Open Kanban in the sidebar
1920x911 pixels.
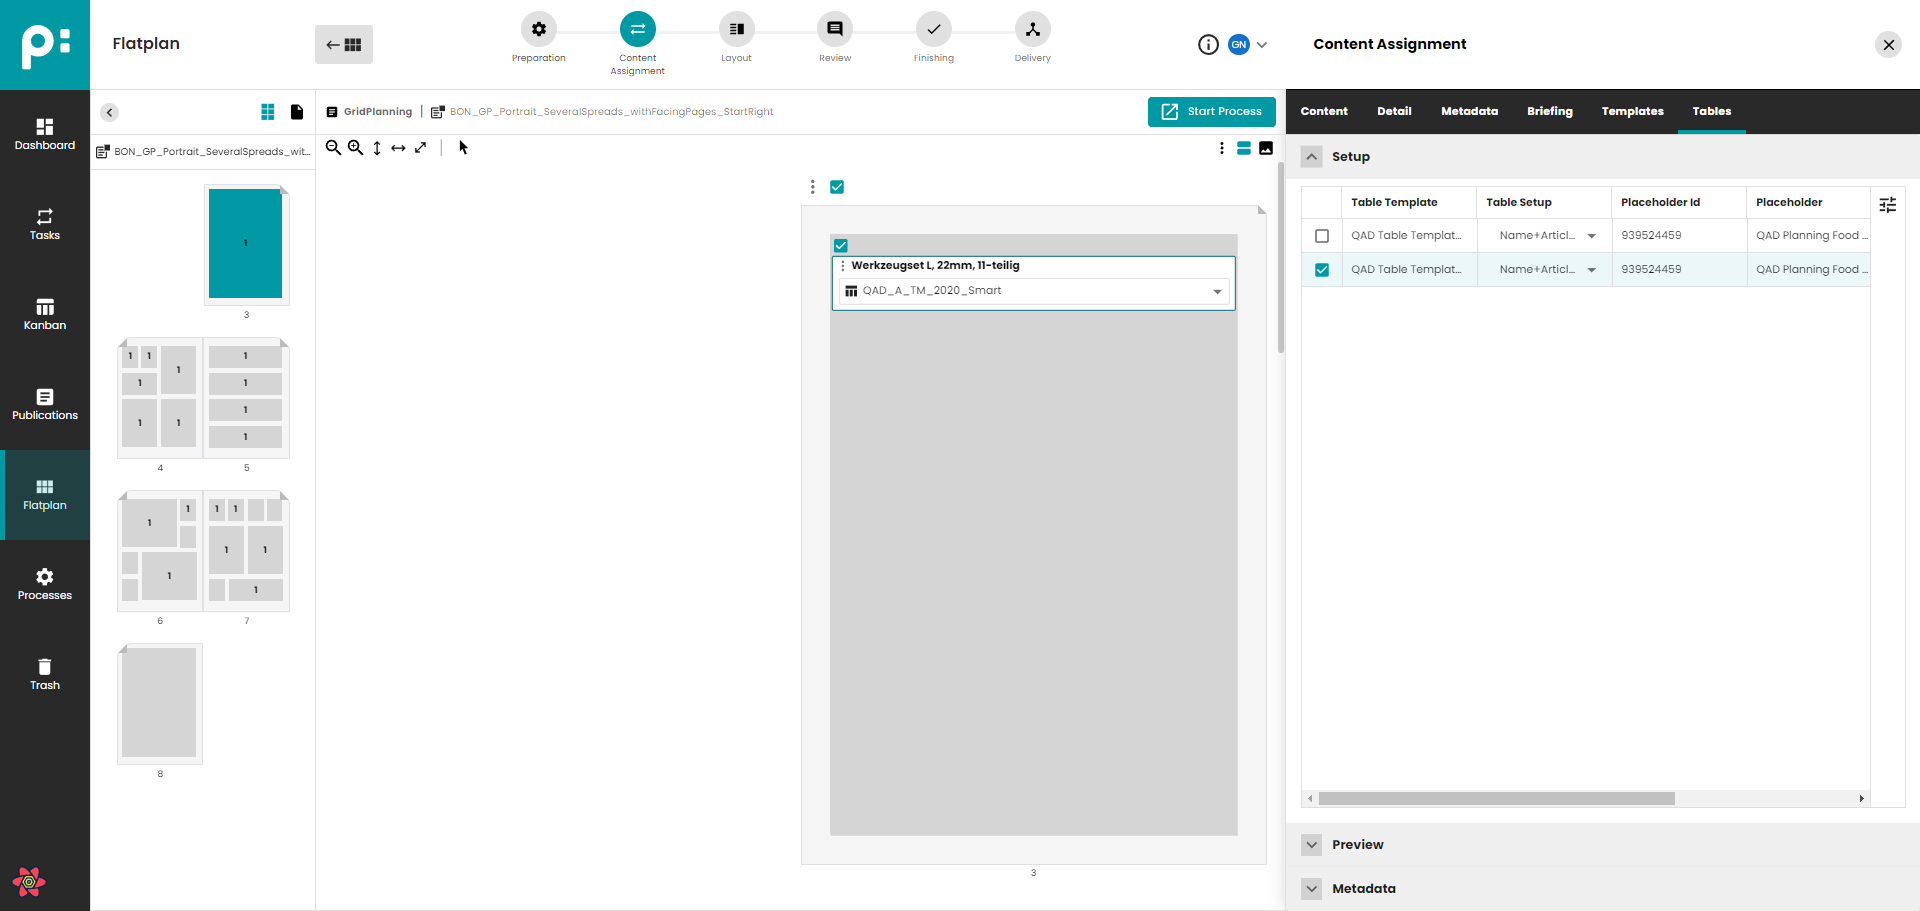tap(45, 314)
